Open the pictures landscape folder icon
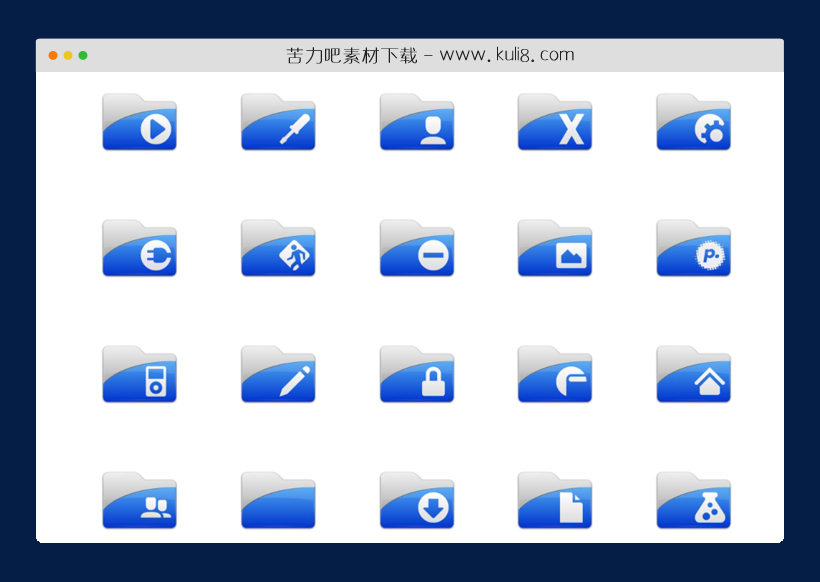Image resolution: width=820 pixels, height=582 pixels. point(555,249)
